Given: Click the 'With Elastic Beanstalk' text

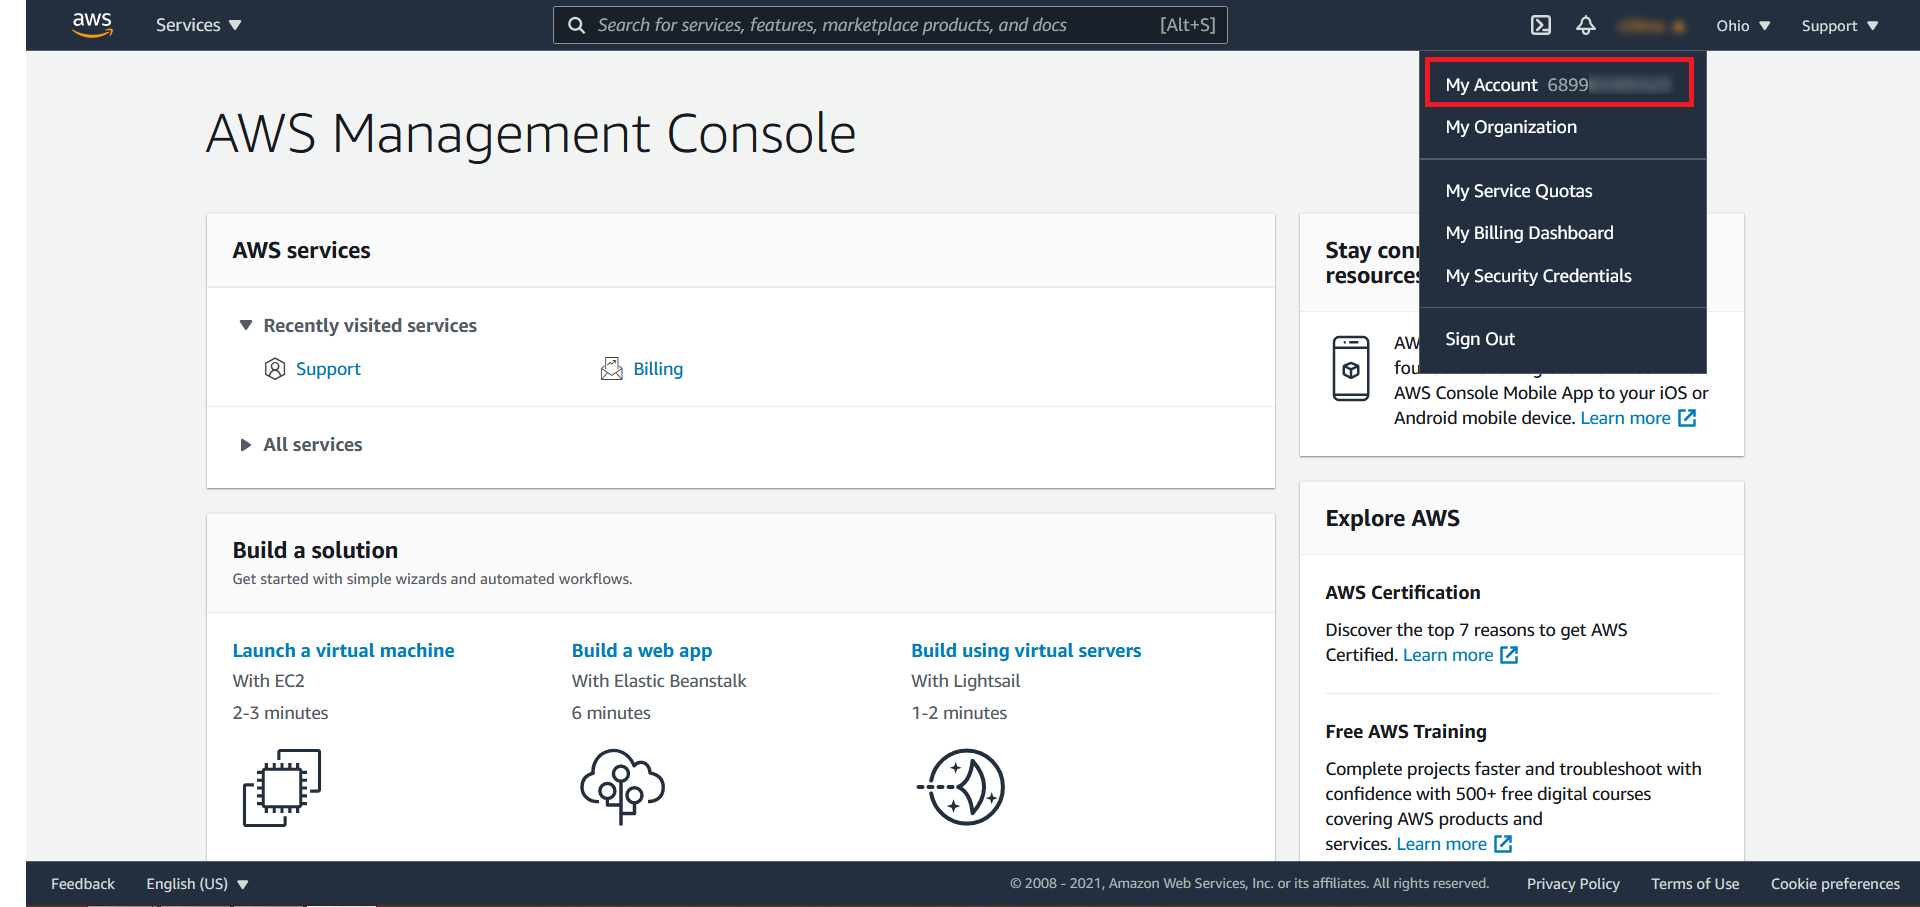Looking at the screenshot, I should tap(659, 681).
